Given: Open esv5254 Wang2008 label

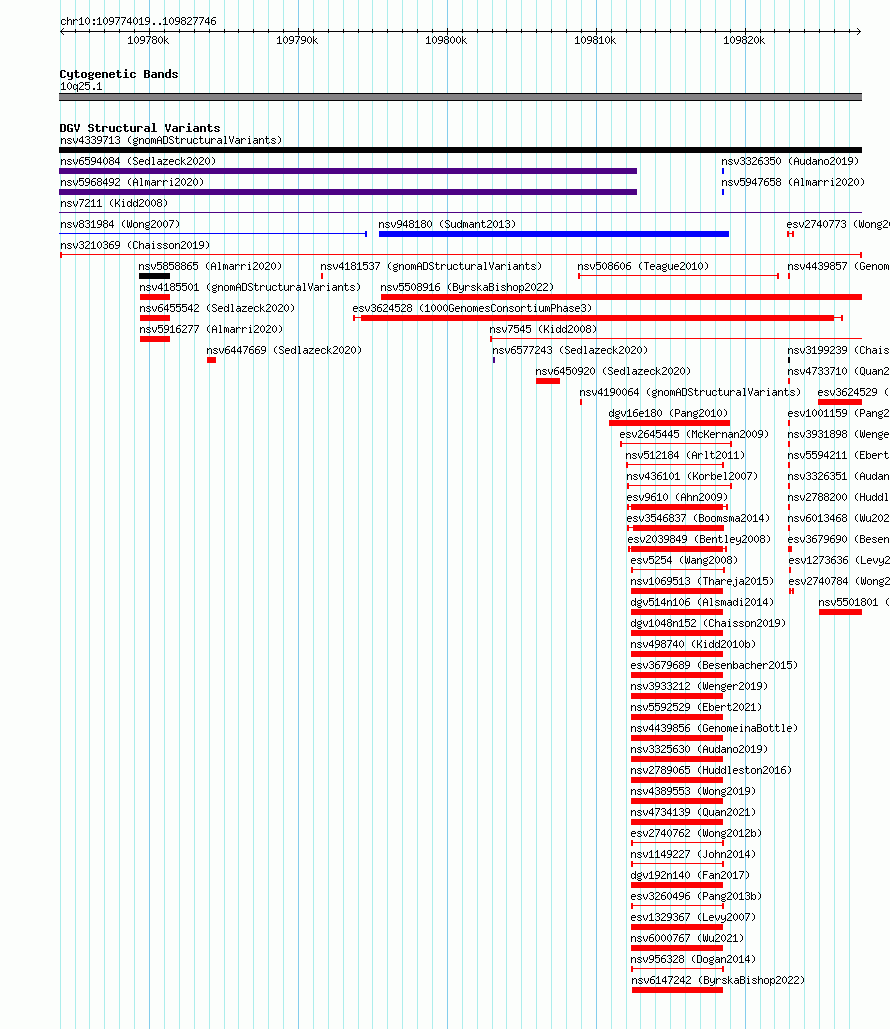Looking at the screenshot, I should (x=684, y=560).
